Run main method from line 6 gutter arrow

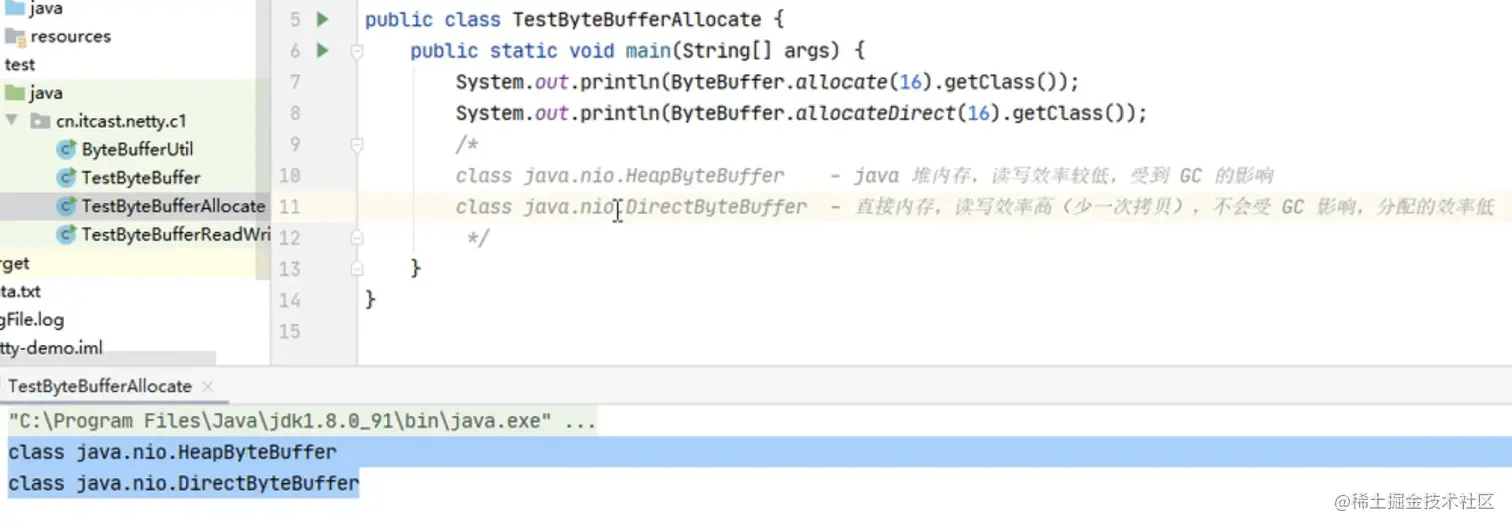[322, 50]
